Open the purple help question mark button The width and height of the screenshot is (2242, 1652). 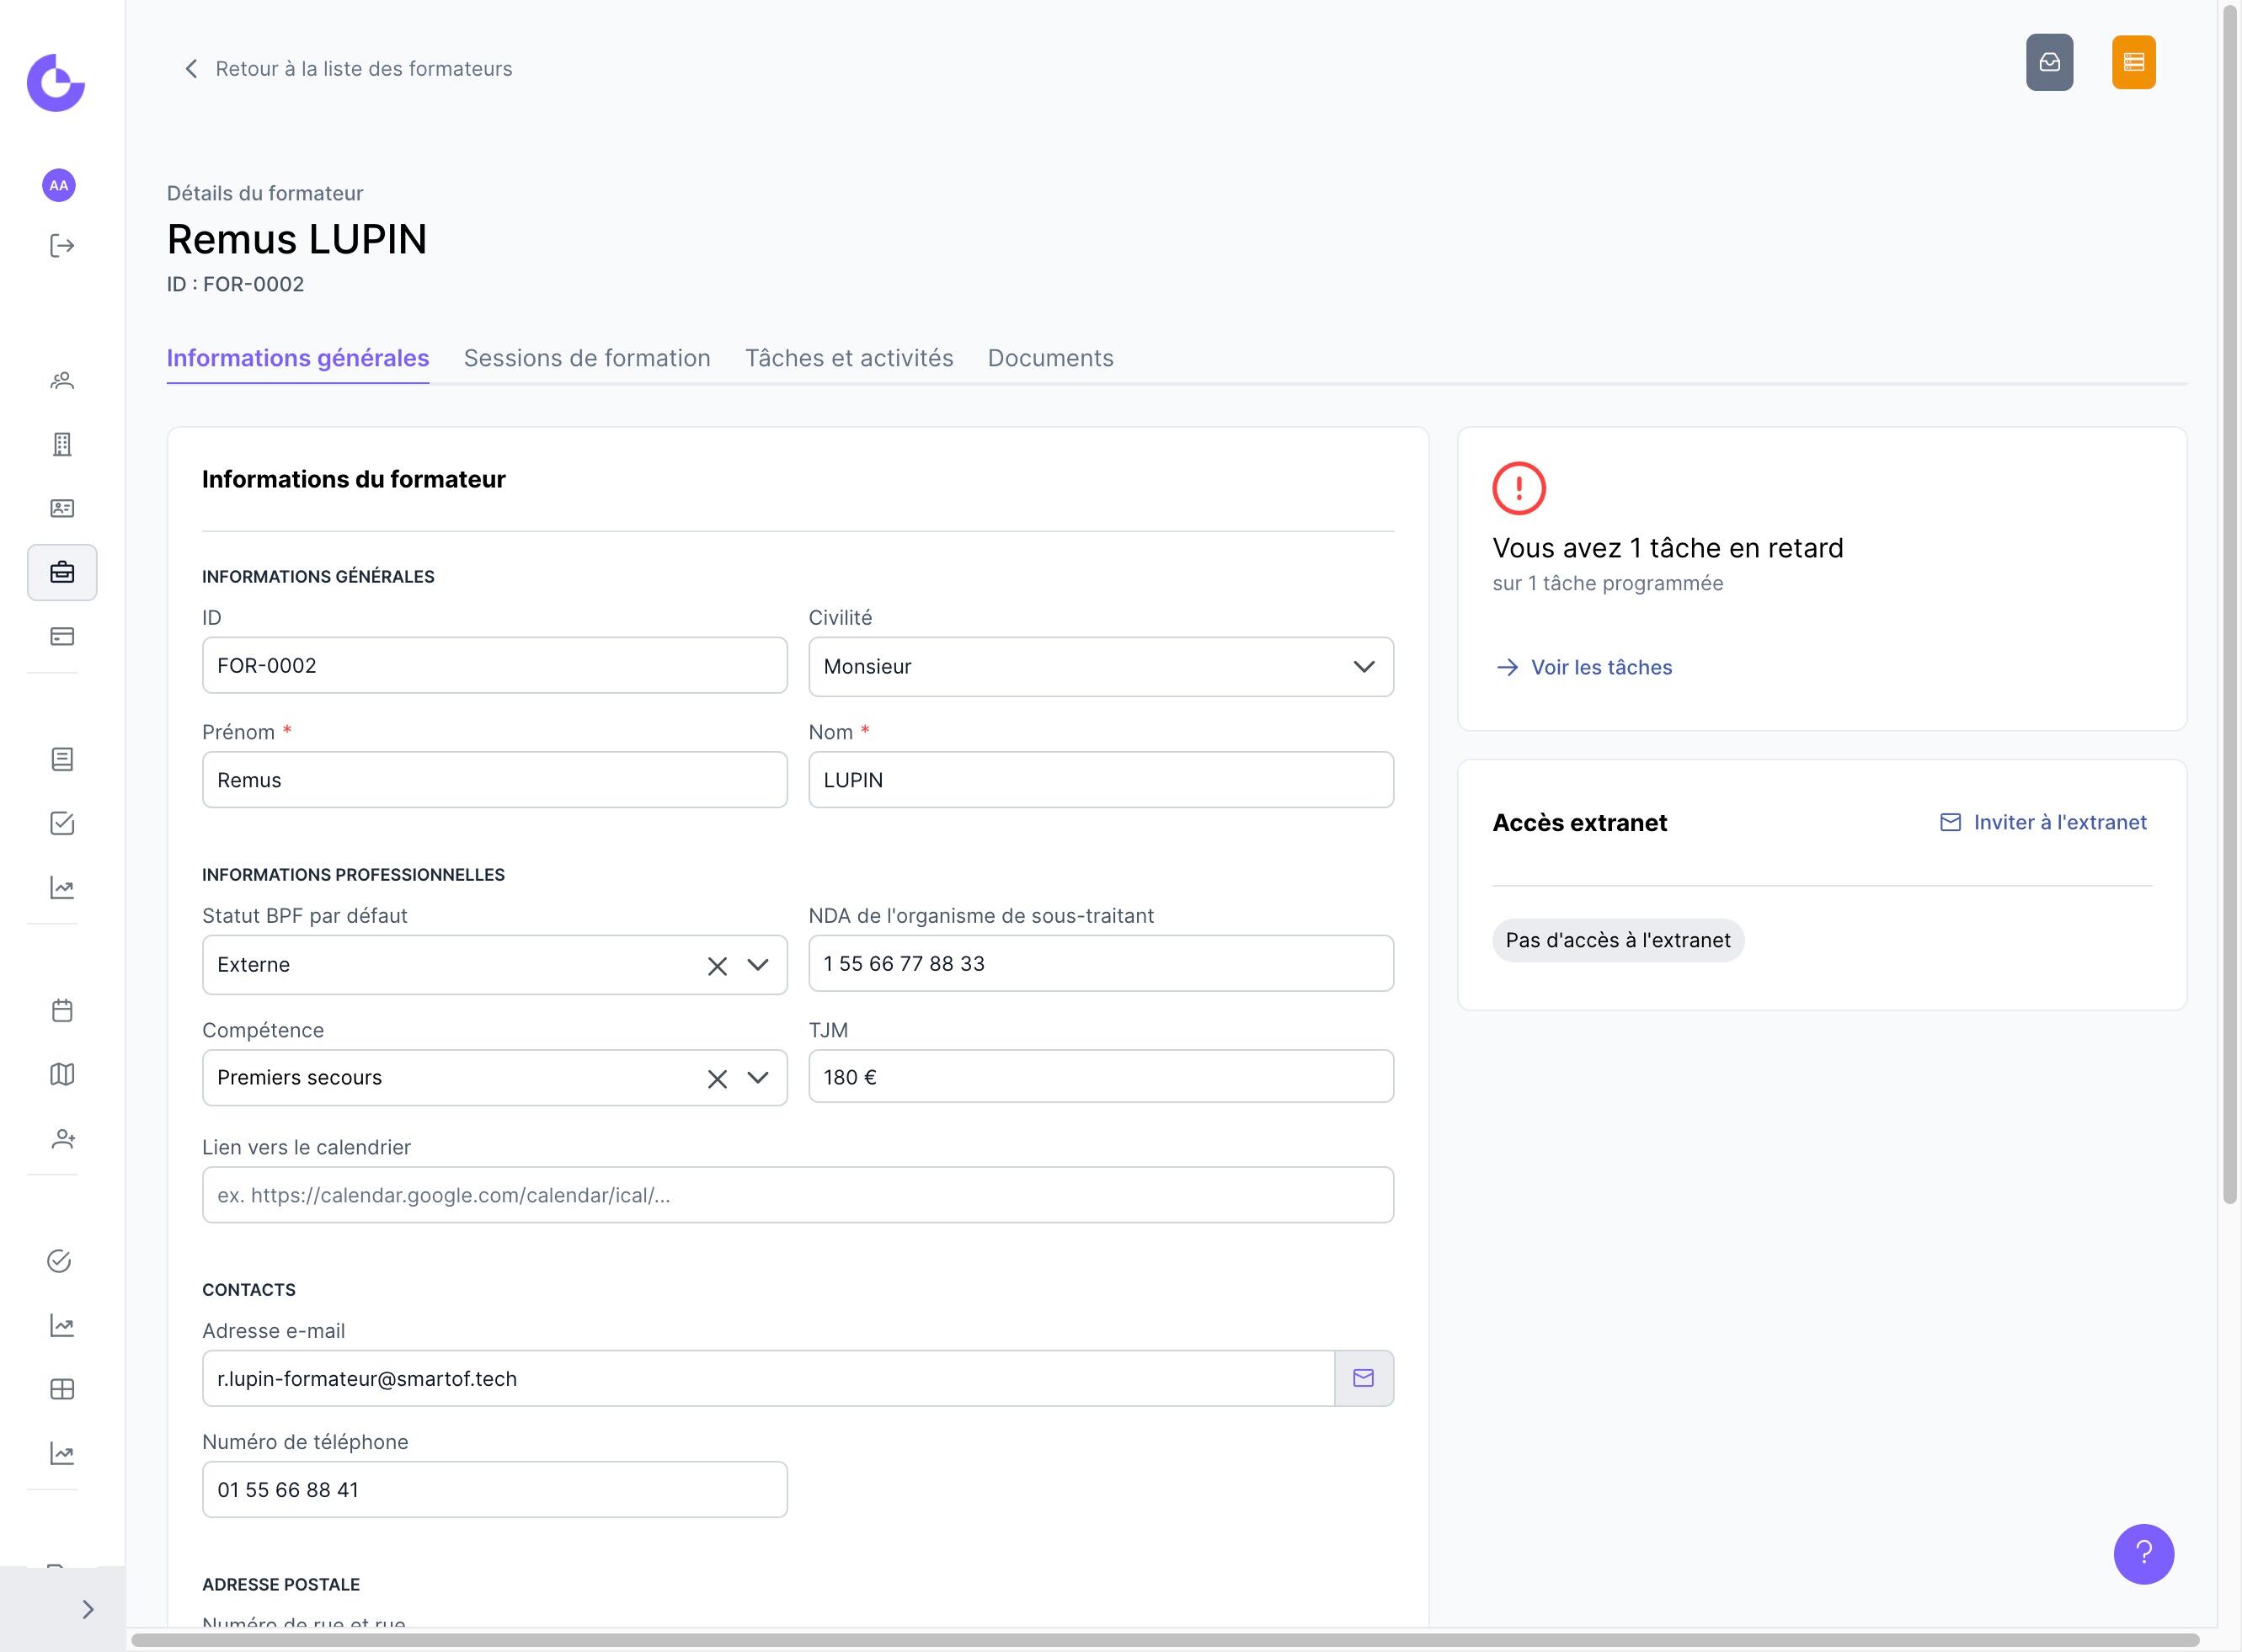point(2143,1553)
